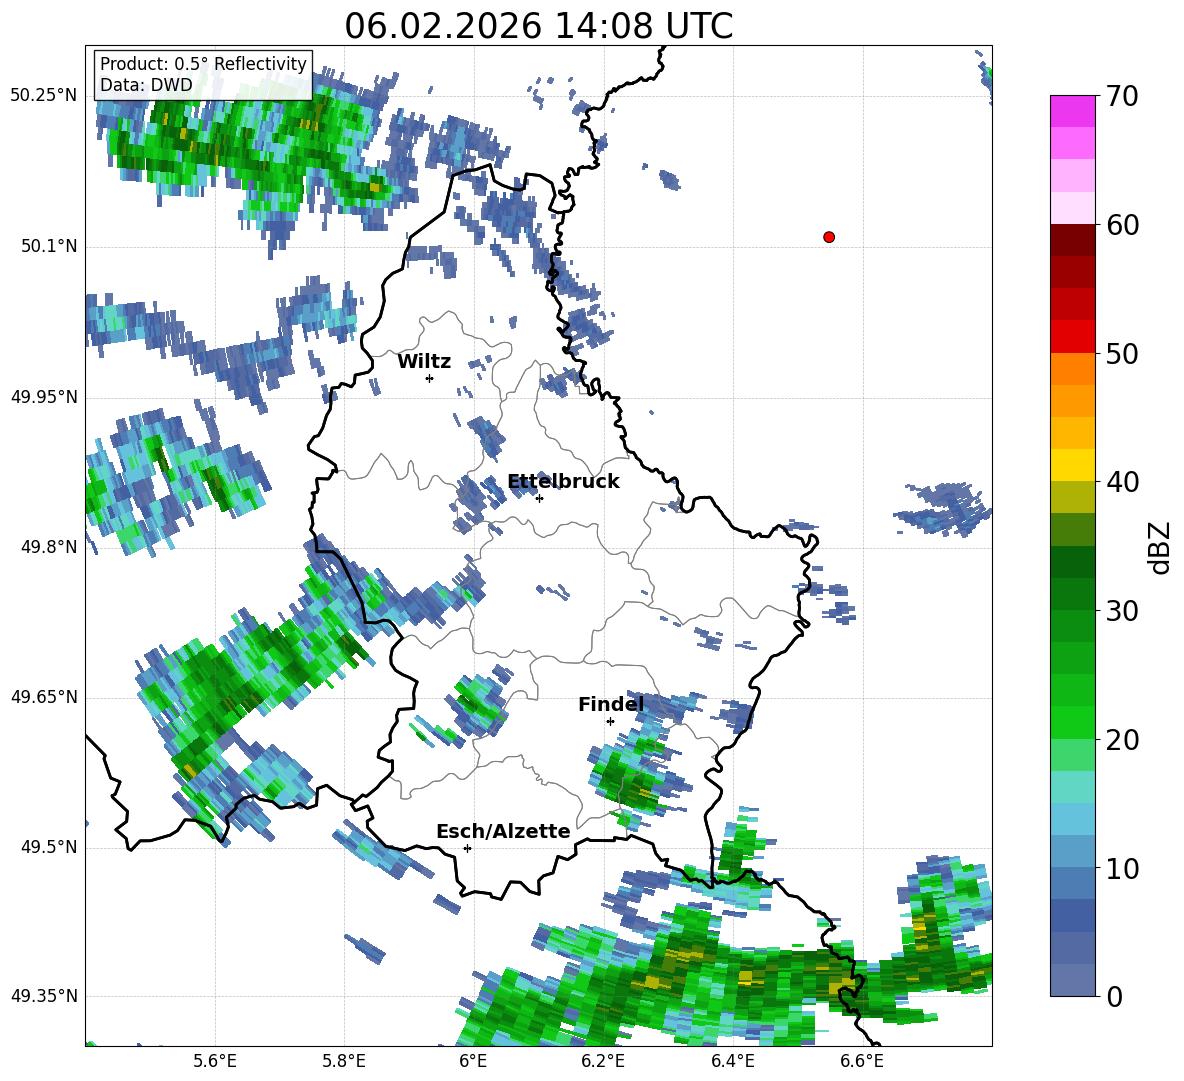Viewport: 1184px width, 1081px height.
Task: Click the 49.5°N latitude tick label
Action: pyautogui.click(x=49, y=847)
